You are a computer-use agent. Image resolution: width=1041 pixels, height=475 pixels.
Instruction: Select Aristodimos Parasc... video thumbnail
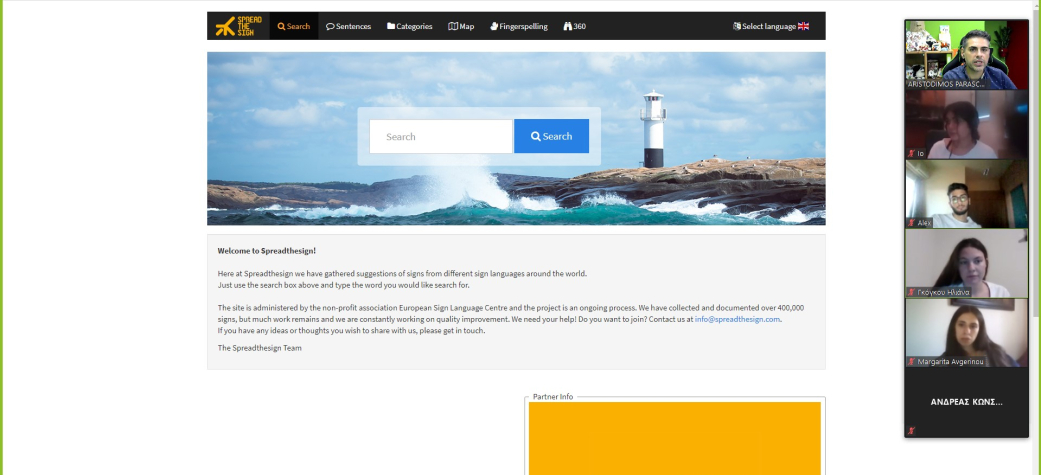coord(966,55)
